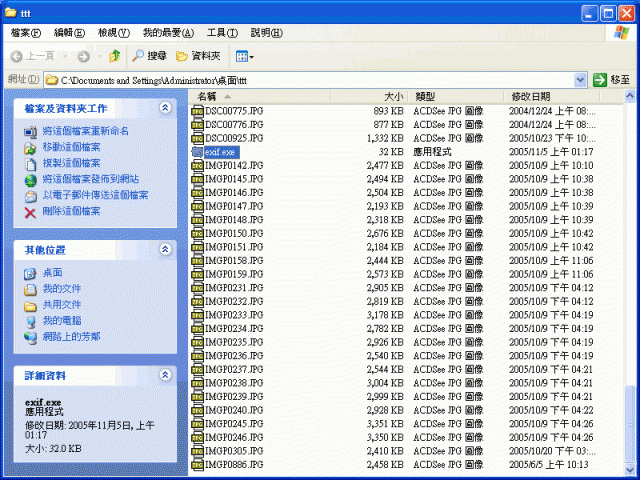Click the My Computer icon in 其他位置

coord(31,322)
